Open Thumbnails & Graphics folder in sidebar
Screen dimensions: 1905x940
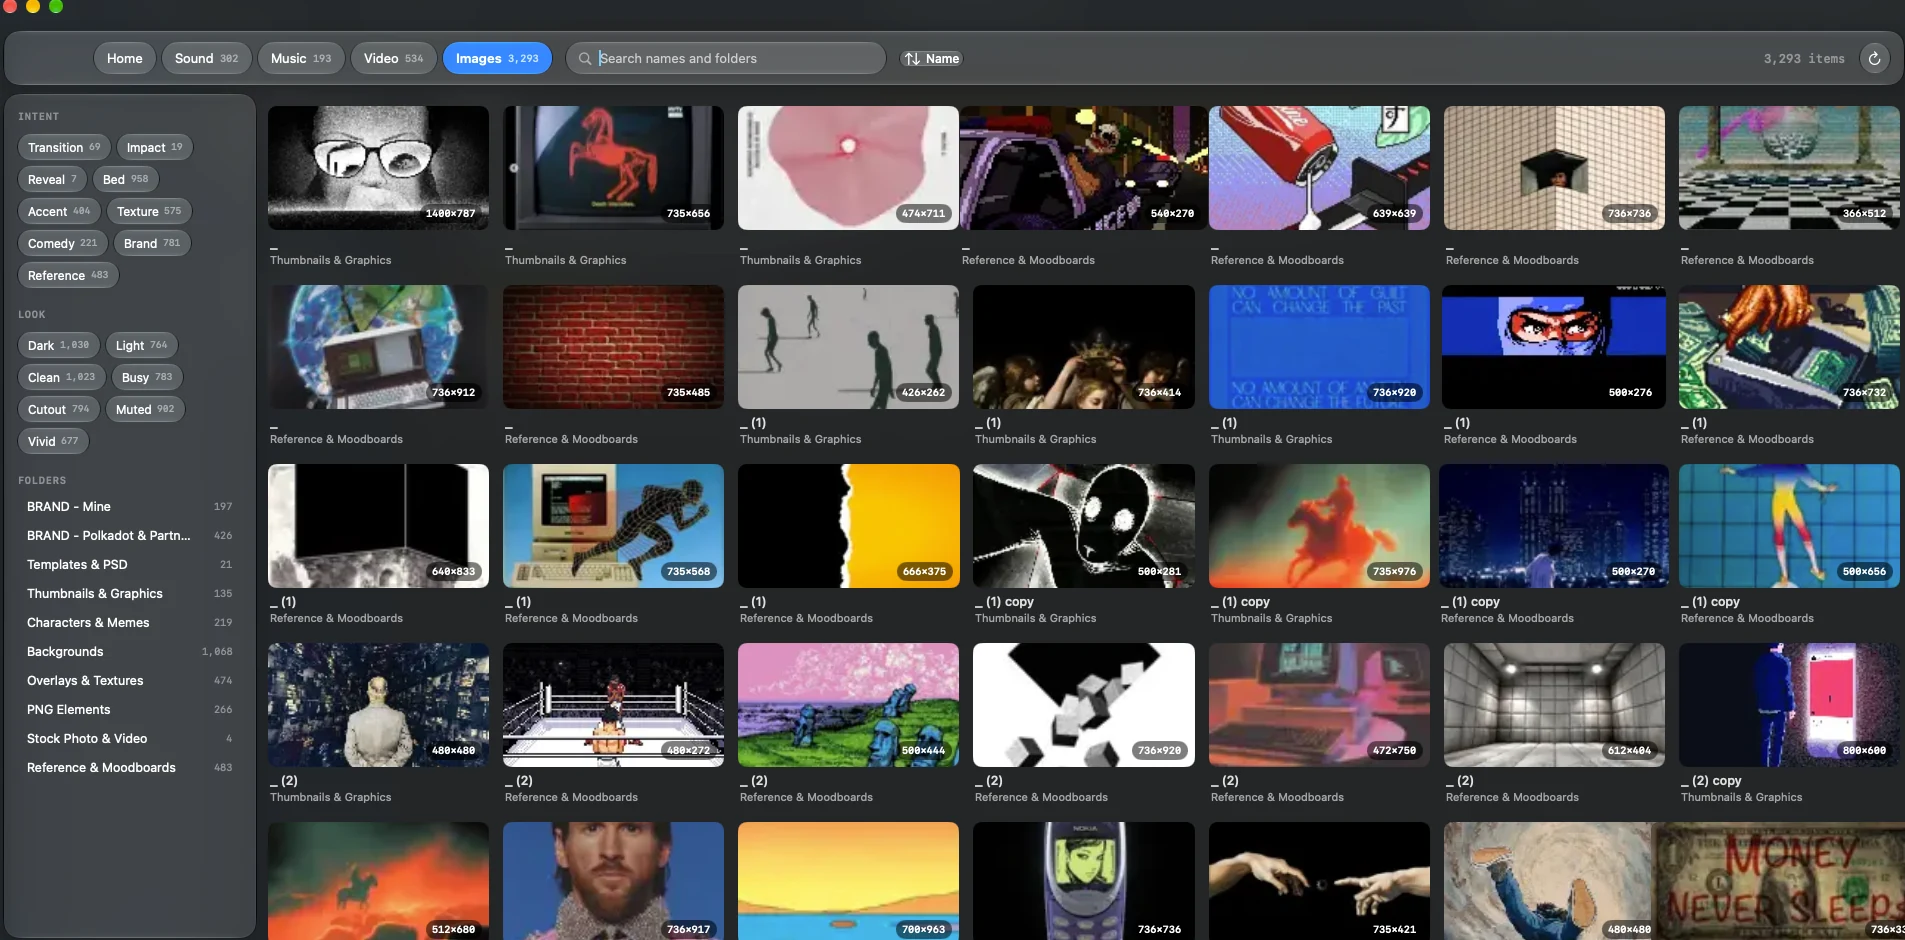(130, 594)
